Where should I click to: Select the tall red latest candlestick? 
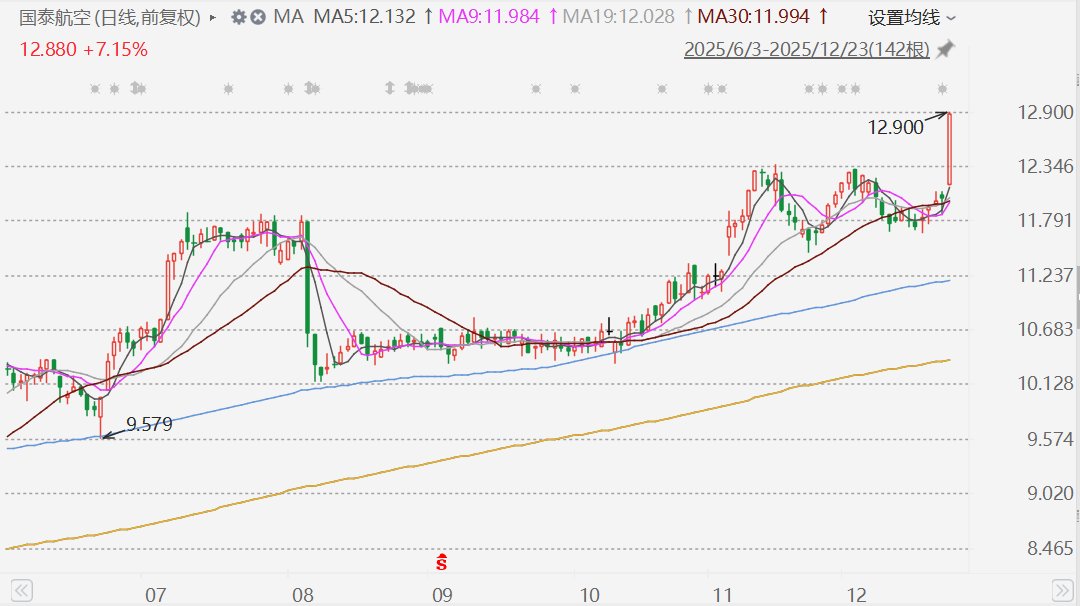950,149
